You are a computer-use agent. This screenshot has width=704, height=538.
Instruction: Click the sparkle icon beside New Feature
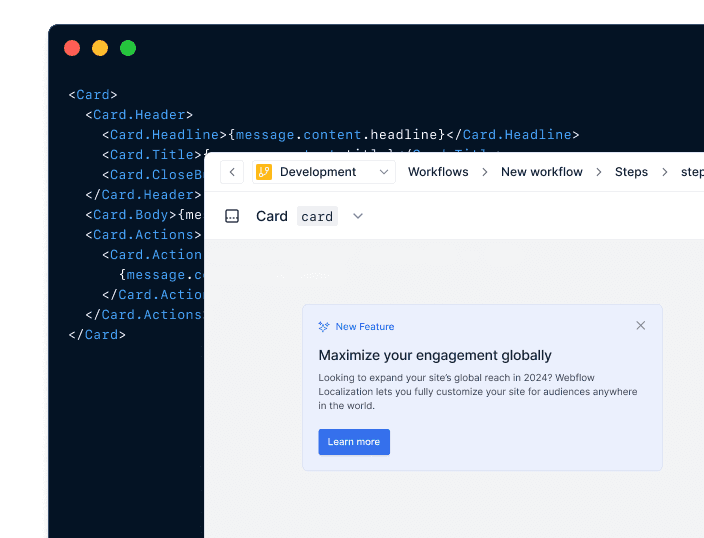[x=324, y=326]
